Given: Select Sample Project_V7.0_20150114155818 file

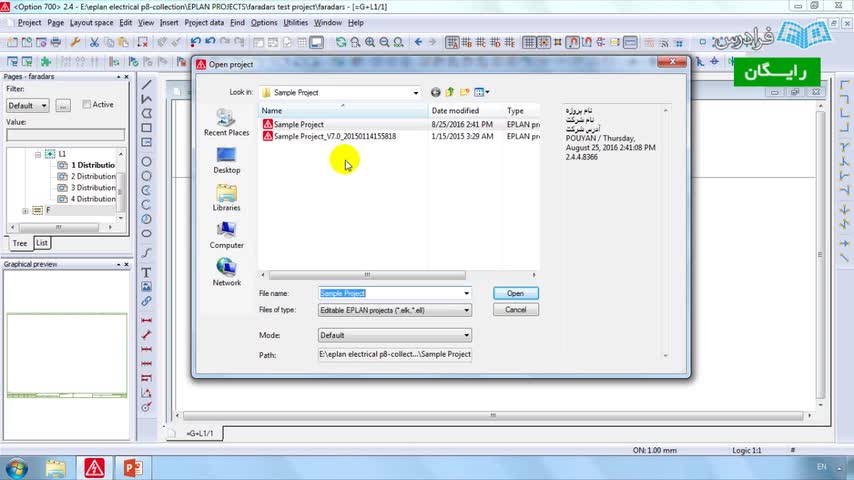Looking at the screenshot, I should pyautogui.click(x=334, y=136).
